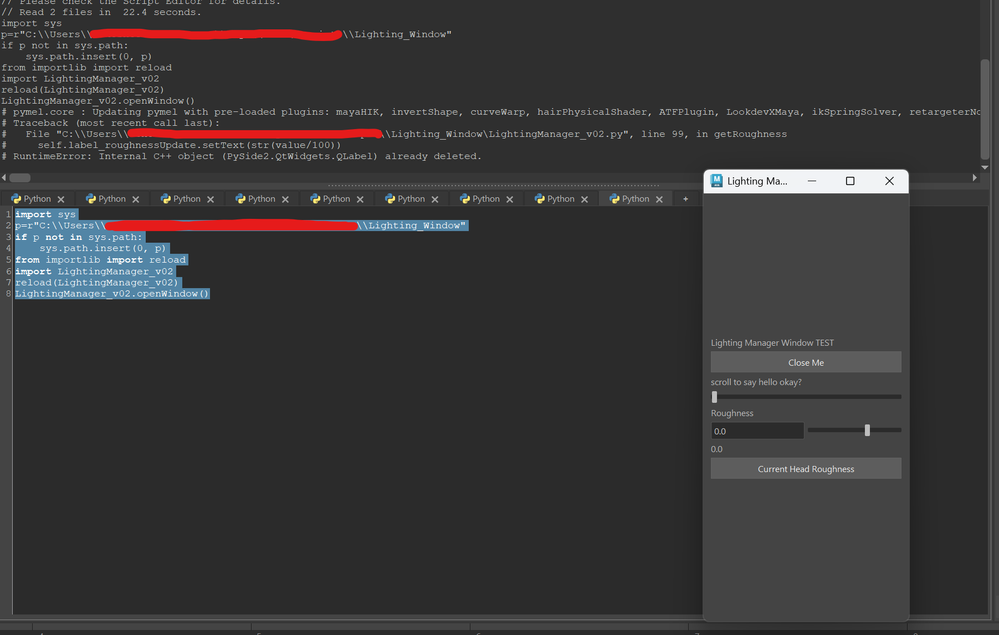The width and height of the screenshot is (999, 635).
Task: Click the history pane scroll-down arrow
Action: 985,168
